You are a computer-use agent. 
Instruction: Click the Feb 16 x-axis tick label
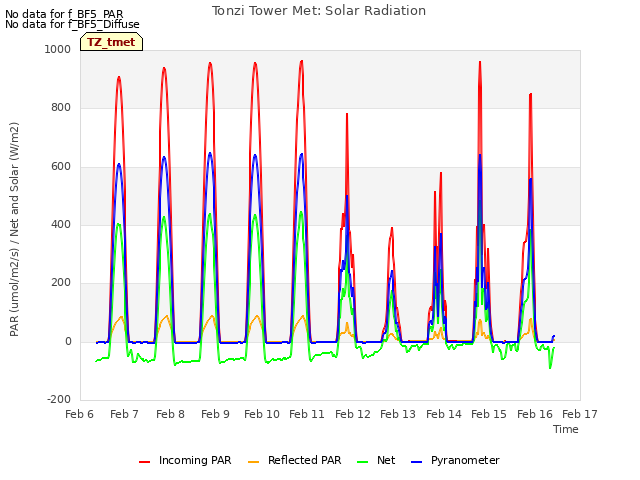pos(535,414)
